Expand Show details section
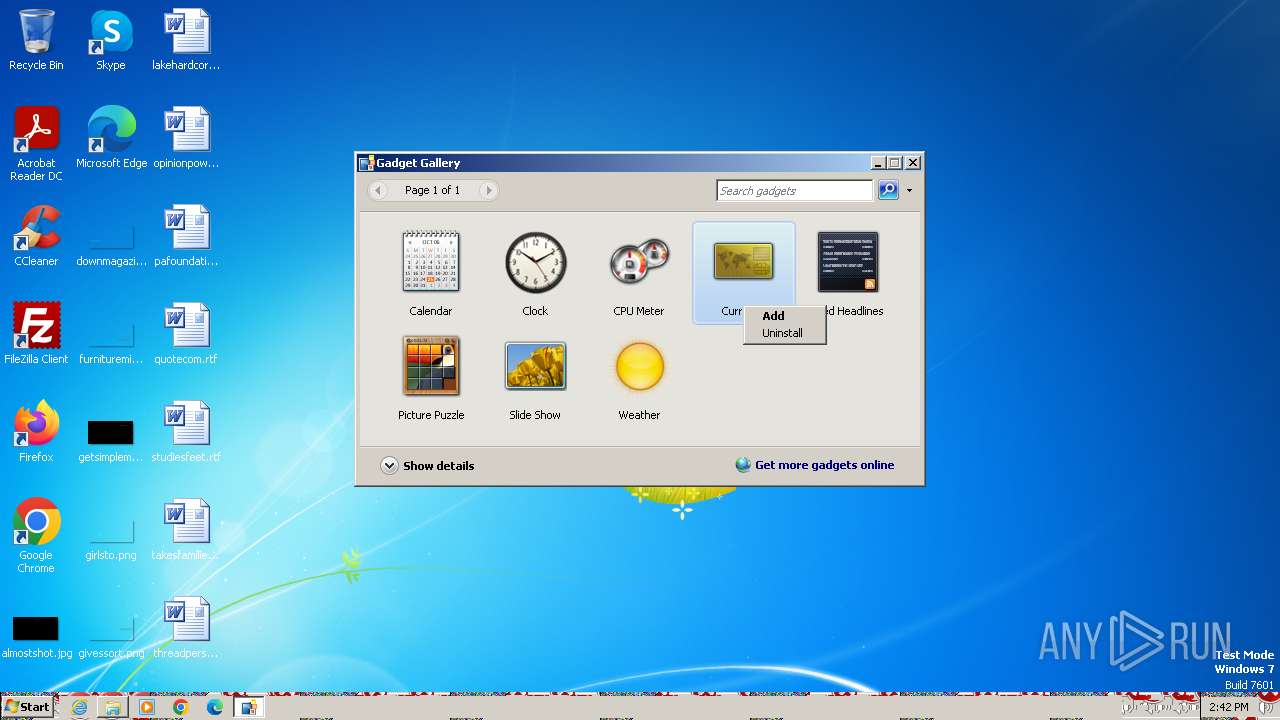 [427, 465]
